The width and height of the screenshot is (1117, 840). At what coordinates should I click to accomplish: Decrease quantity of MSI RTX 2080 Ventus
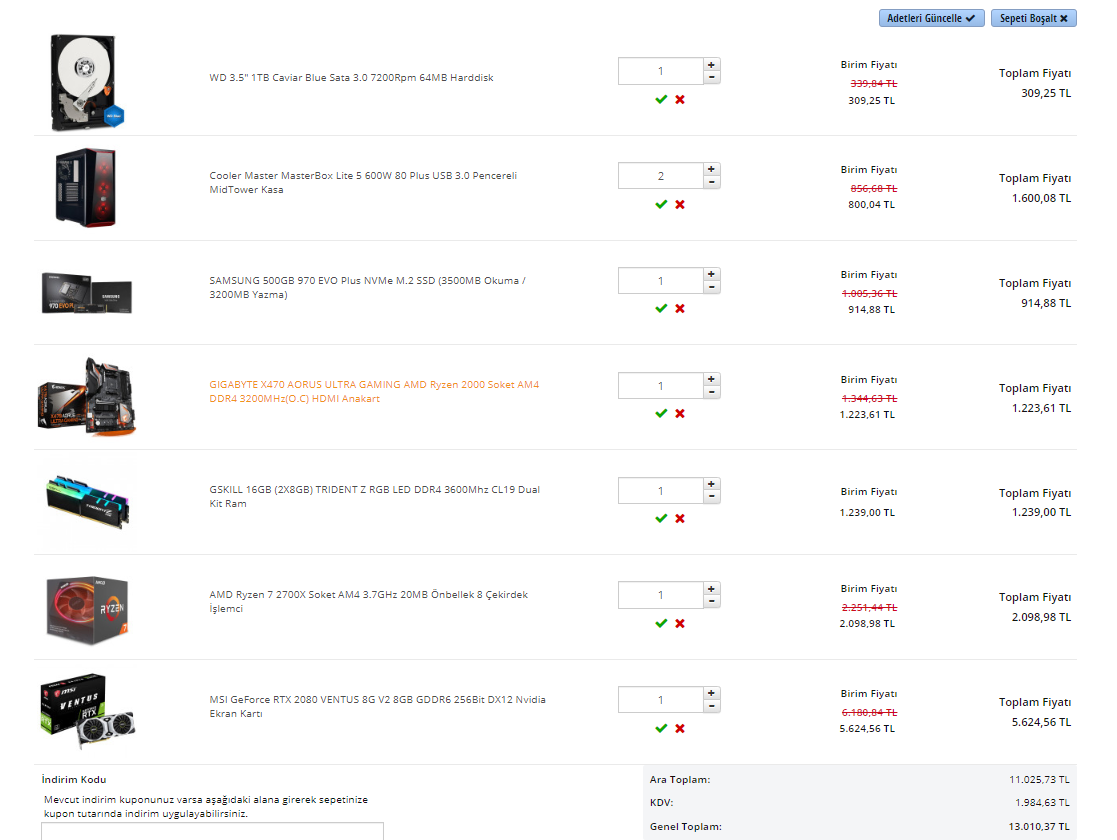(711, 705)
